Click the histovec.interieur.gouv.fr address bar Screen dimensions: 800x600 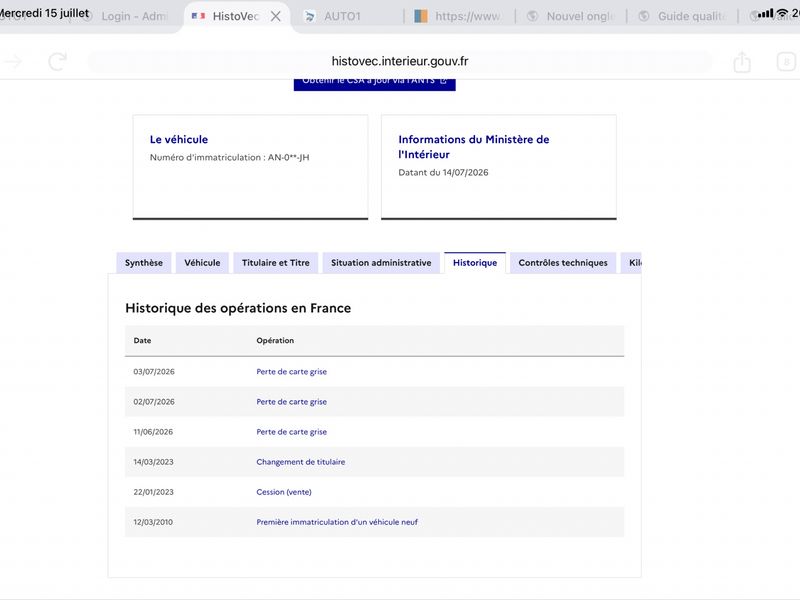click(399, 61)
